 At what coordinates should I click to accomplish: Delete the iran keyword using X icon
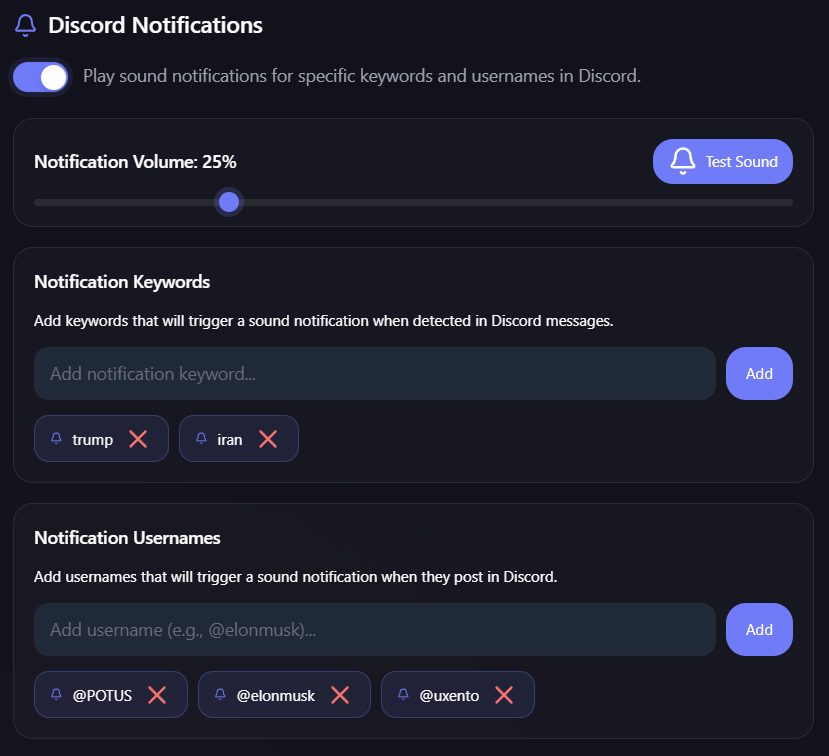[268, 439]
